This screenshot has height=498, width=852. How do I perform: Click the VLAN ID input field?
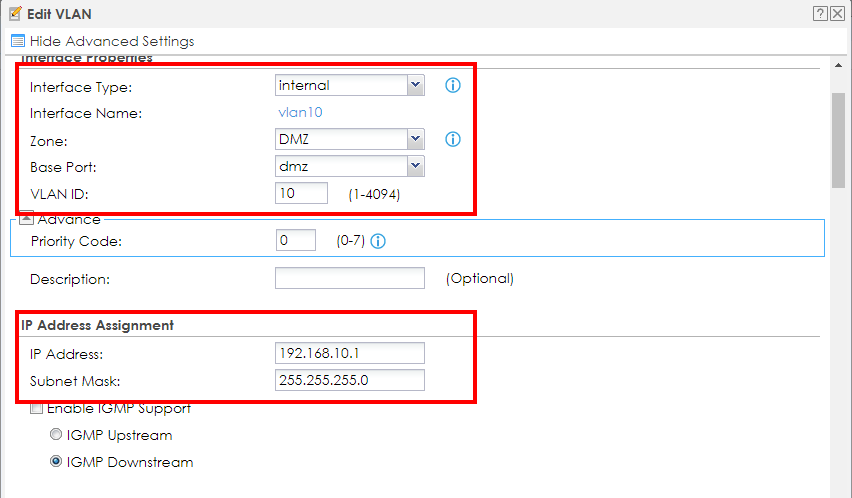click(x=301, y=193)
